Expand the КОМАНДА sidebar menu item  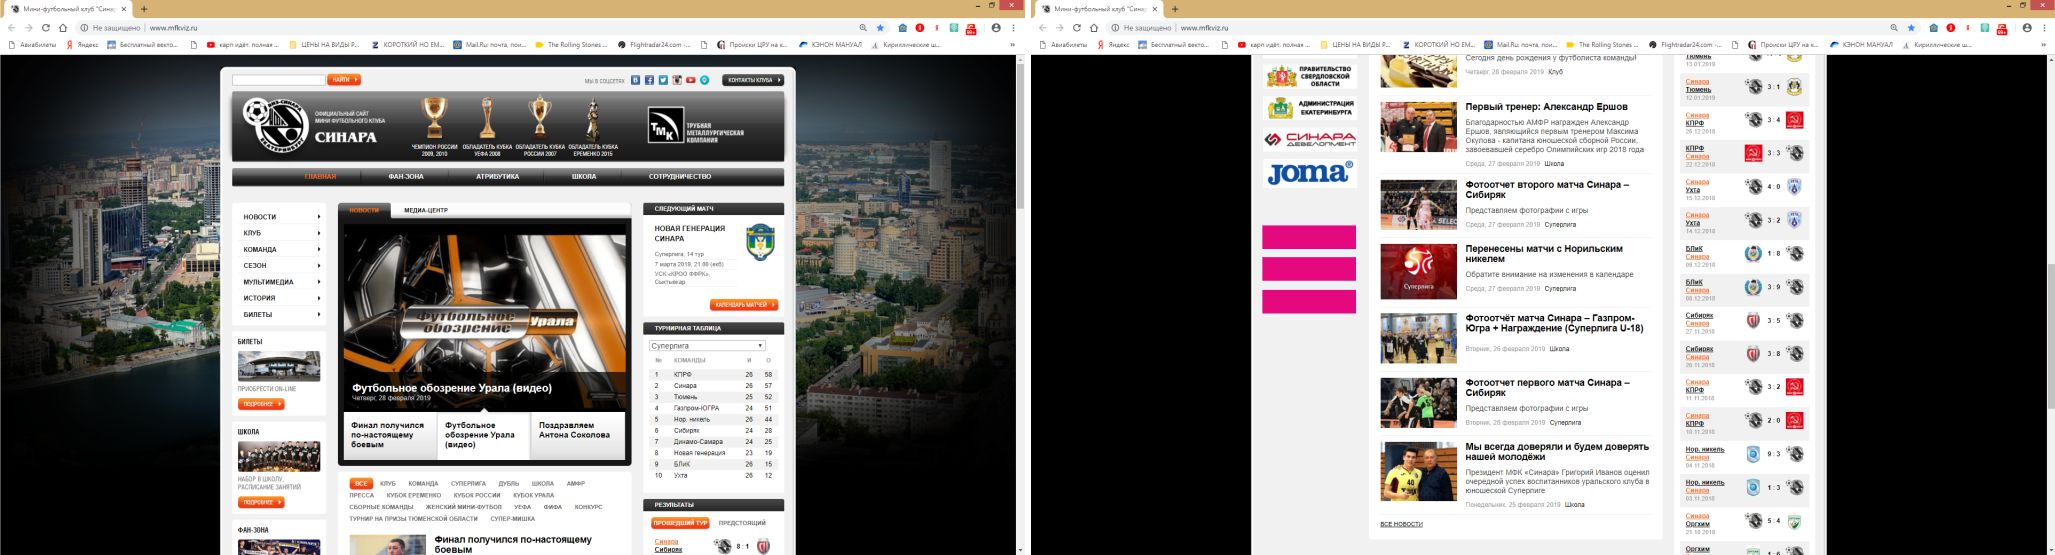tap(281, 249)
